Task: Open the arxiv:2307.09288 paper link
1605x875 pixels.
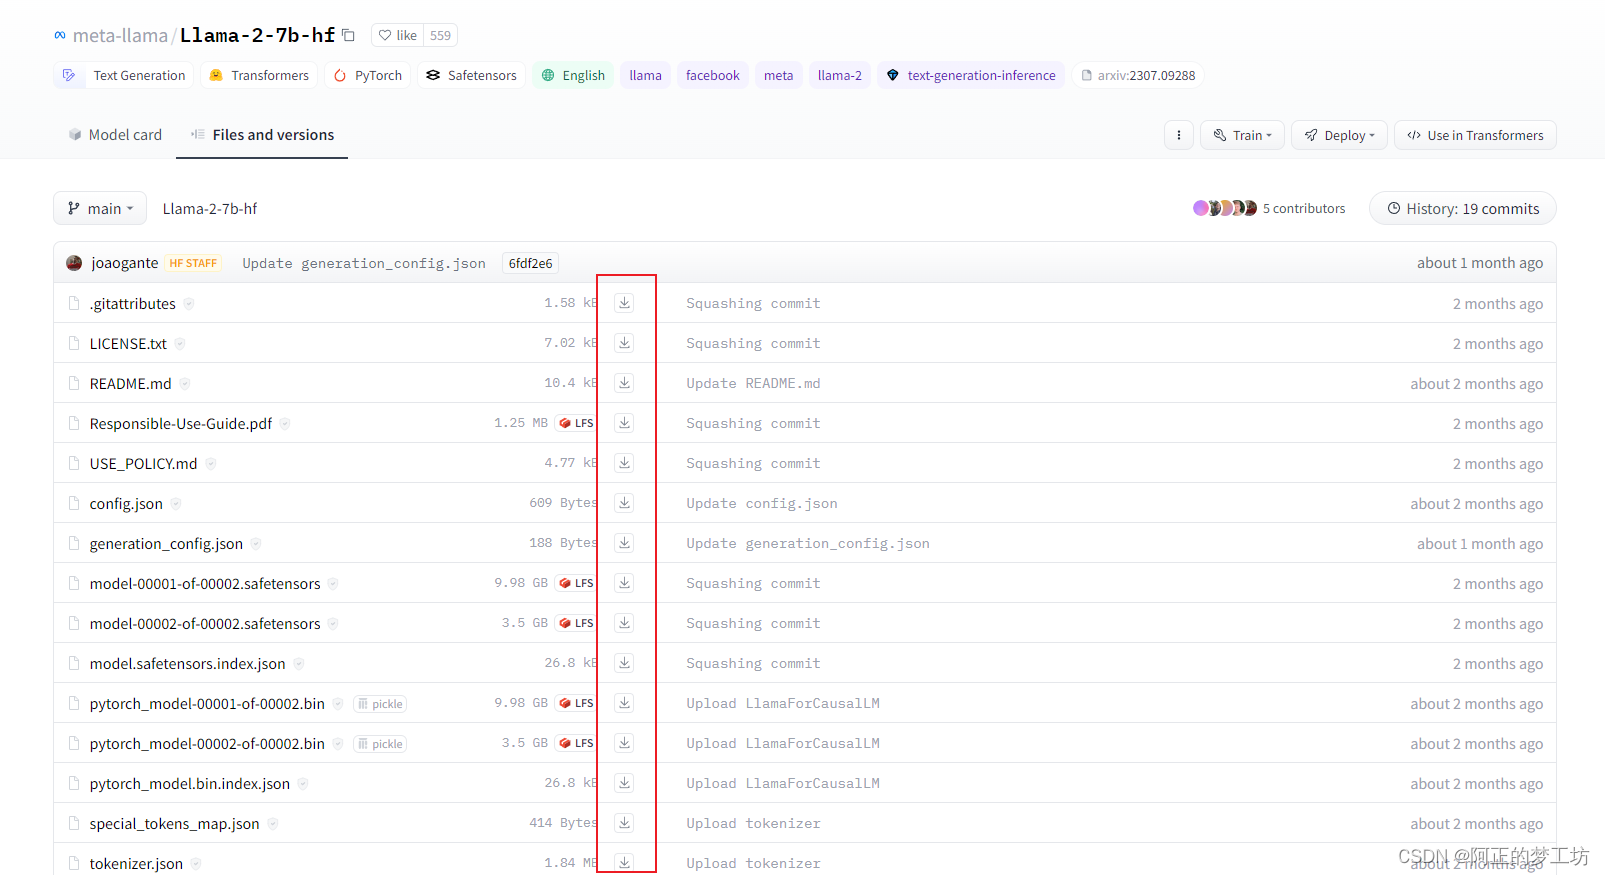Action: click(x=1138, y=75)
